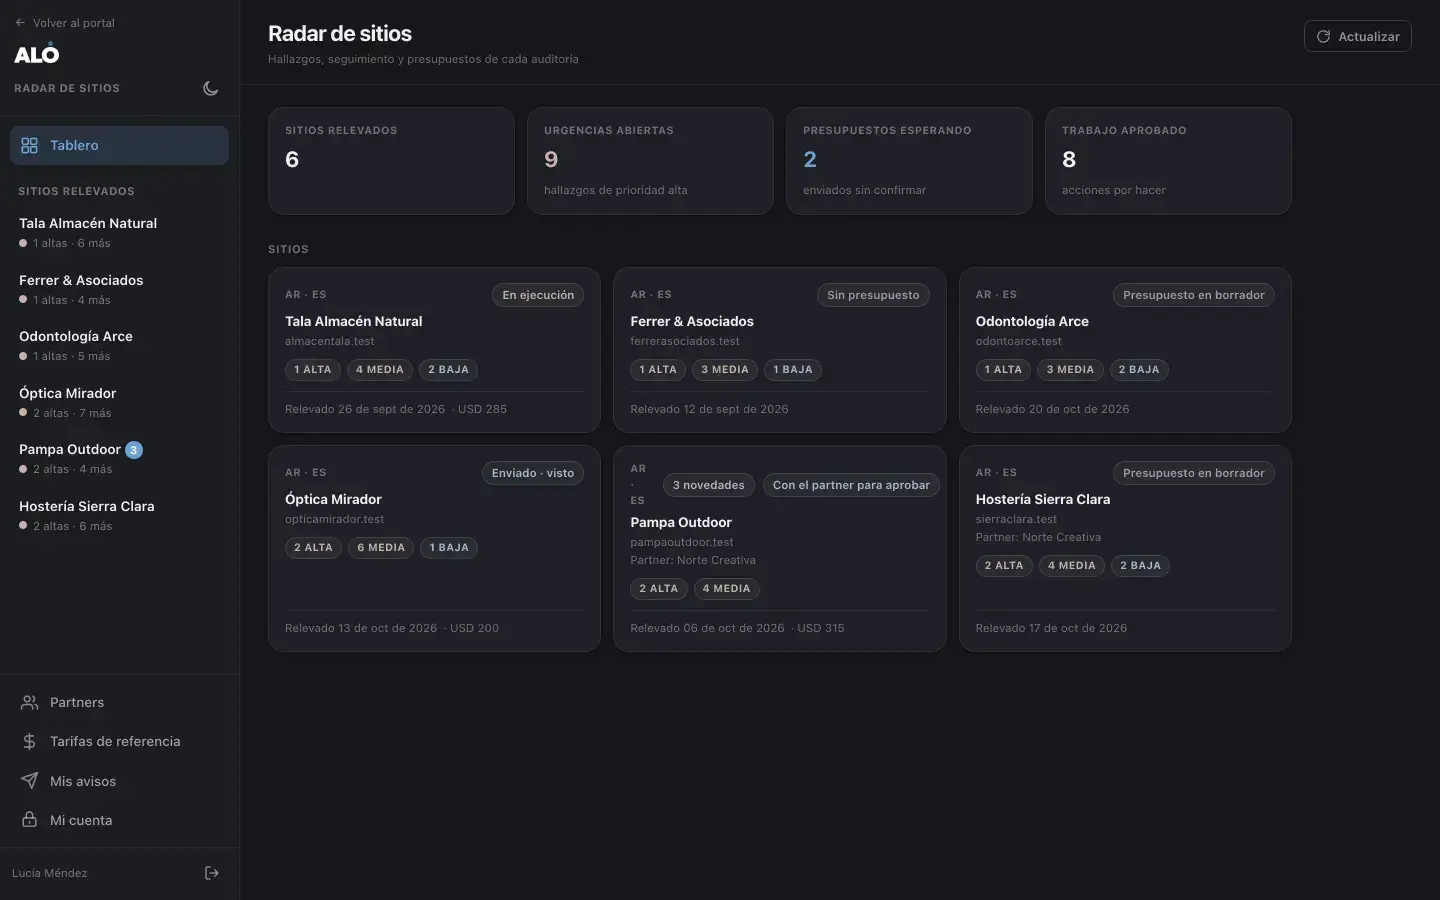This screenshot has width=1440, height=900.
Task: Open Partners in the sidebar
Action: click(119, 702)
